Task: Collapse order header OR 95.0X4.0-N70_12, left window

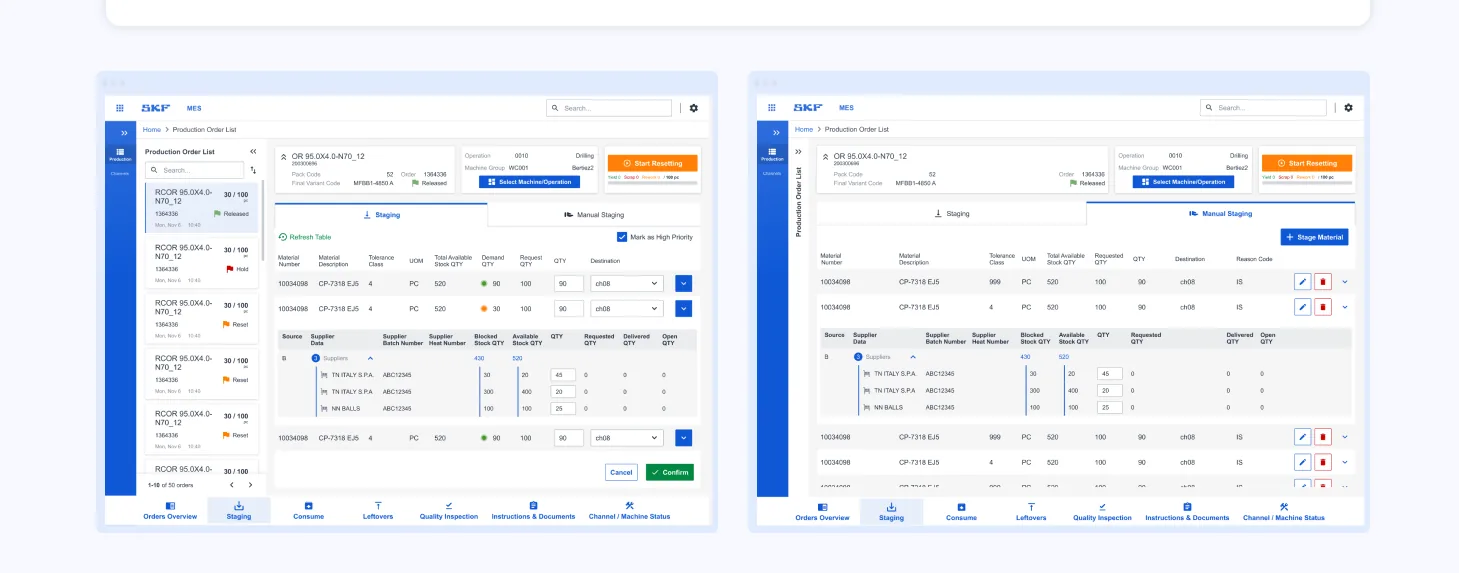Action: click(283, 157)
